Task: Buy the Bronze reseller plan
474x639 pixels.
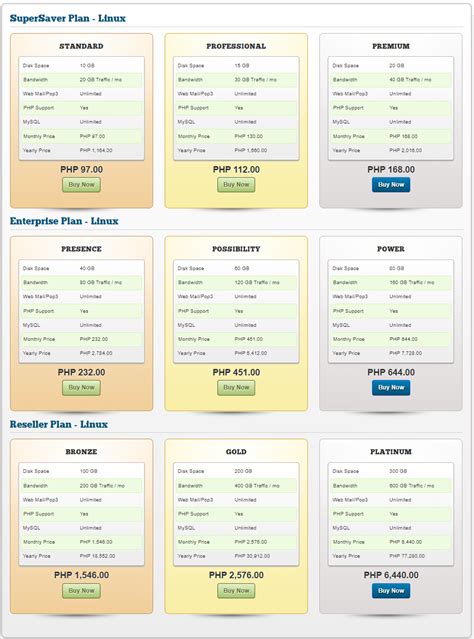Action: [82, 591]
